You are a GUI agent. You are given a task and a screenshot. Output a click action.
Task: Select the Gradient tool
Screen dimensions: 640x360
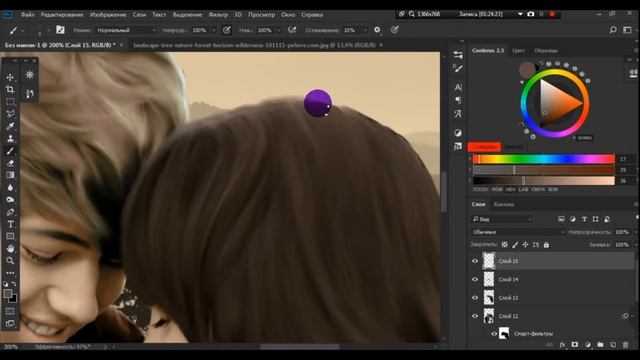tap(10, 175)
